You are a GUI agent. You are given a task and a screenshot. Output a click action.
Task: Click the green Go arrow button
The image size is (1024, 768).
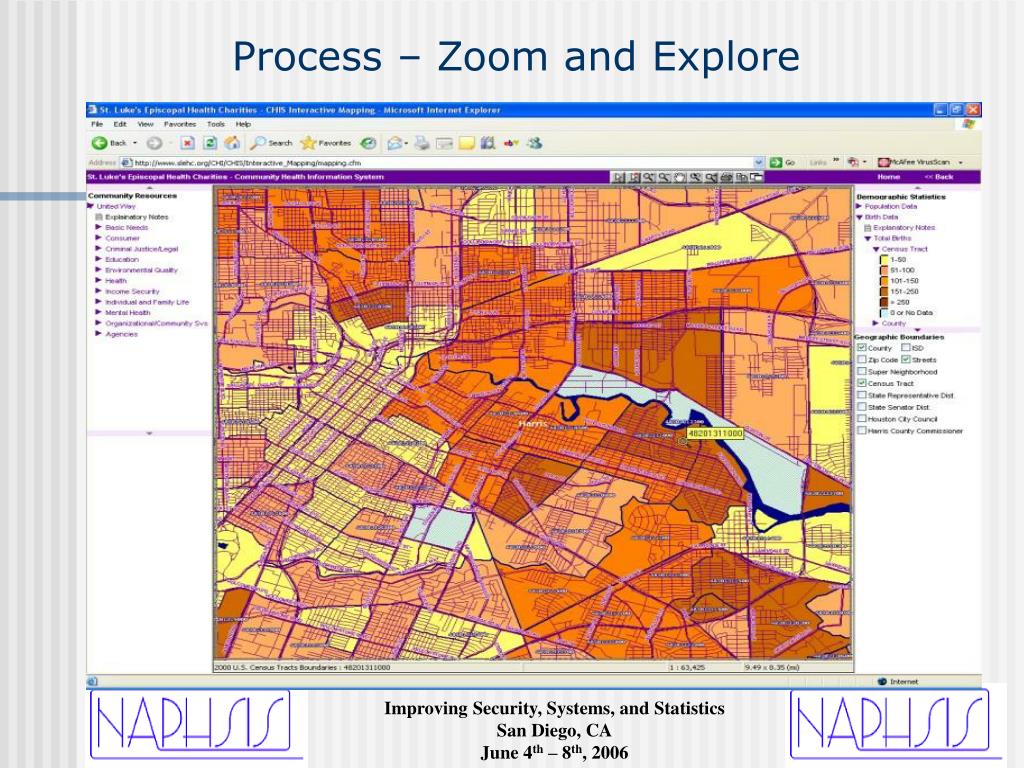pyautogui.click(x=776, y=162)
